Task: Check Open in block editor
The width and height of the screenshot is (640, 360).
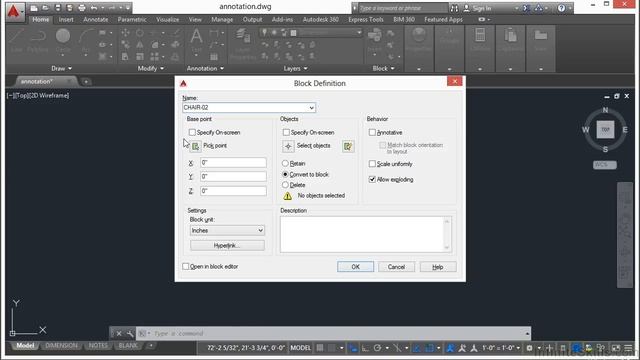Action: [x=186, y=266]
